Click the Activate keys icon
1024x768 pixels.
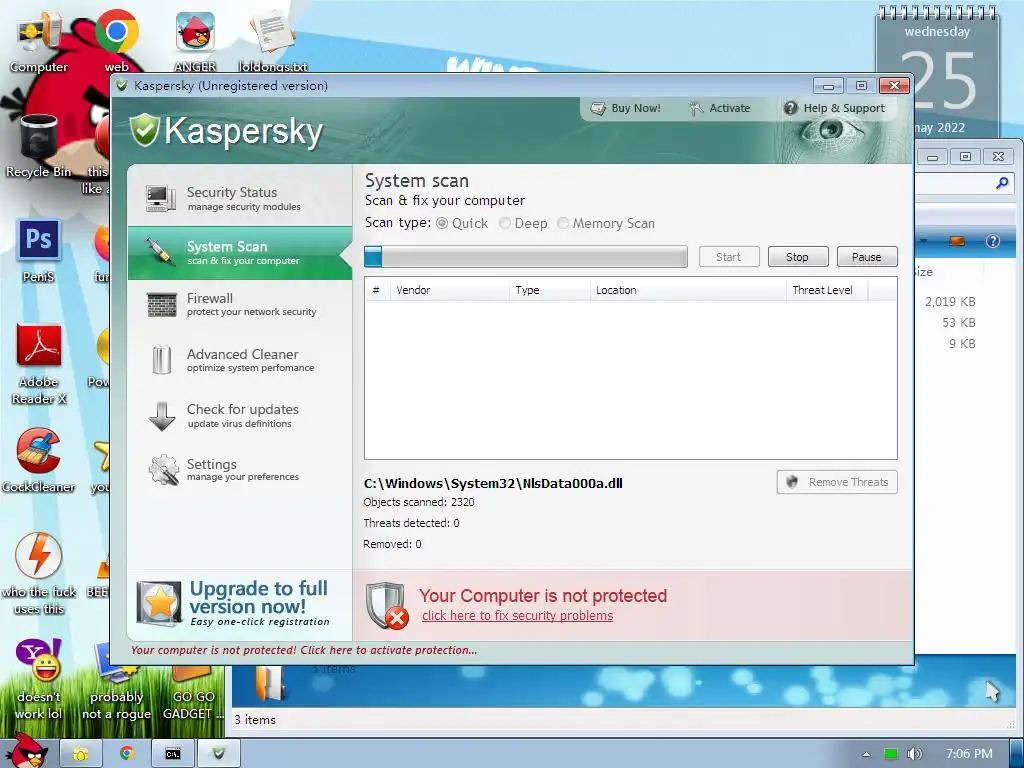[696, 108]
